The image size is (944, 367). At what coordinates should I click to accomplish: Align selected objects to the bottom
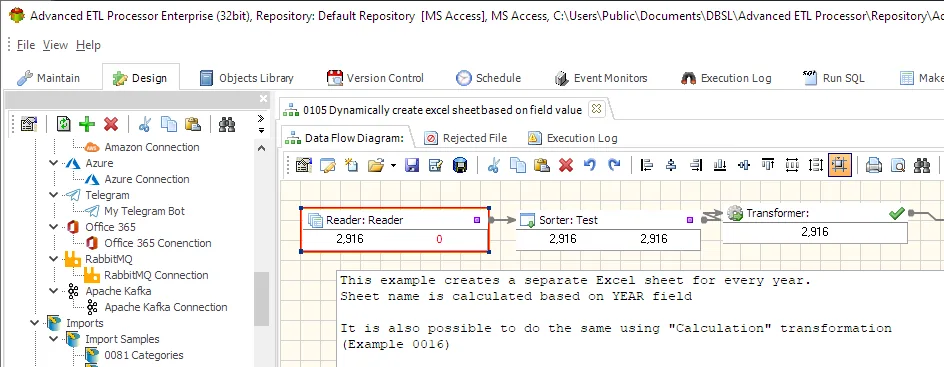[719, 165]
